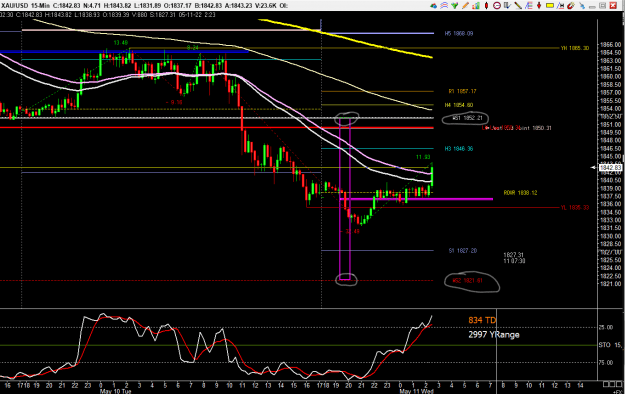Click the YL 1835.33 label
The height and width of the screenshot is (394, 625).
pyautogui.click(x=575, y=207)
